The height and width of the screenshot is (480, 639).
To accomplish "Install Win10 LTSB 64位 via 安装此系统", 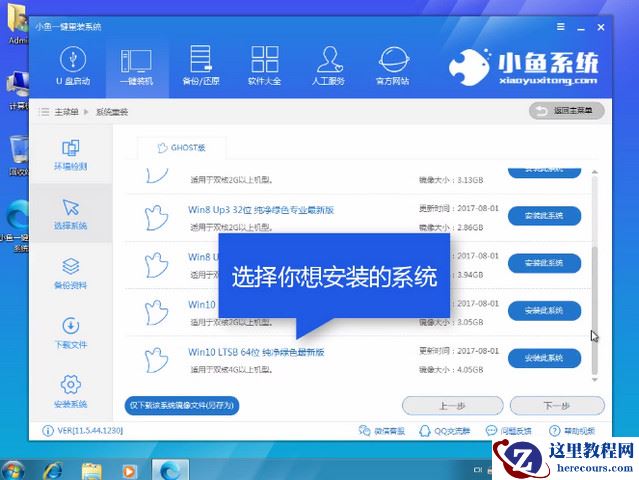I will [x=544, y=358].
